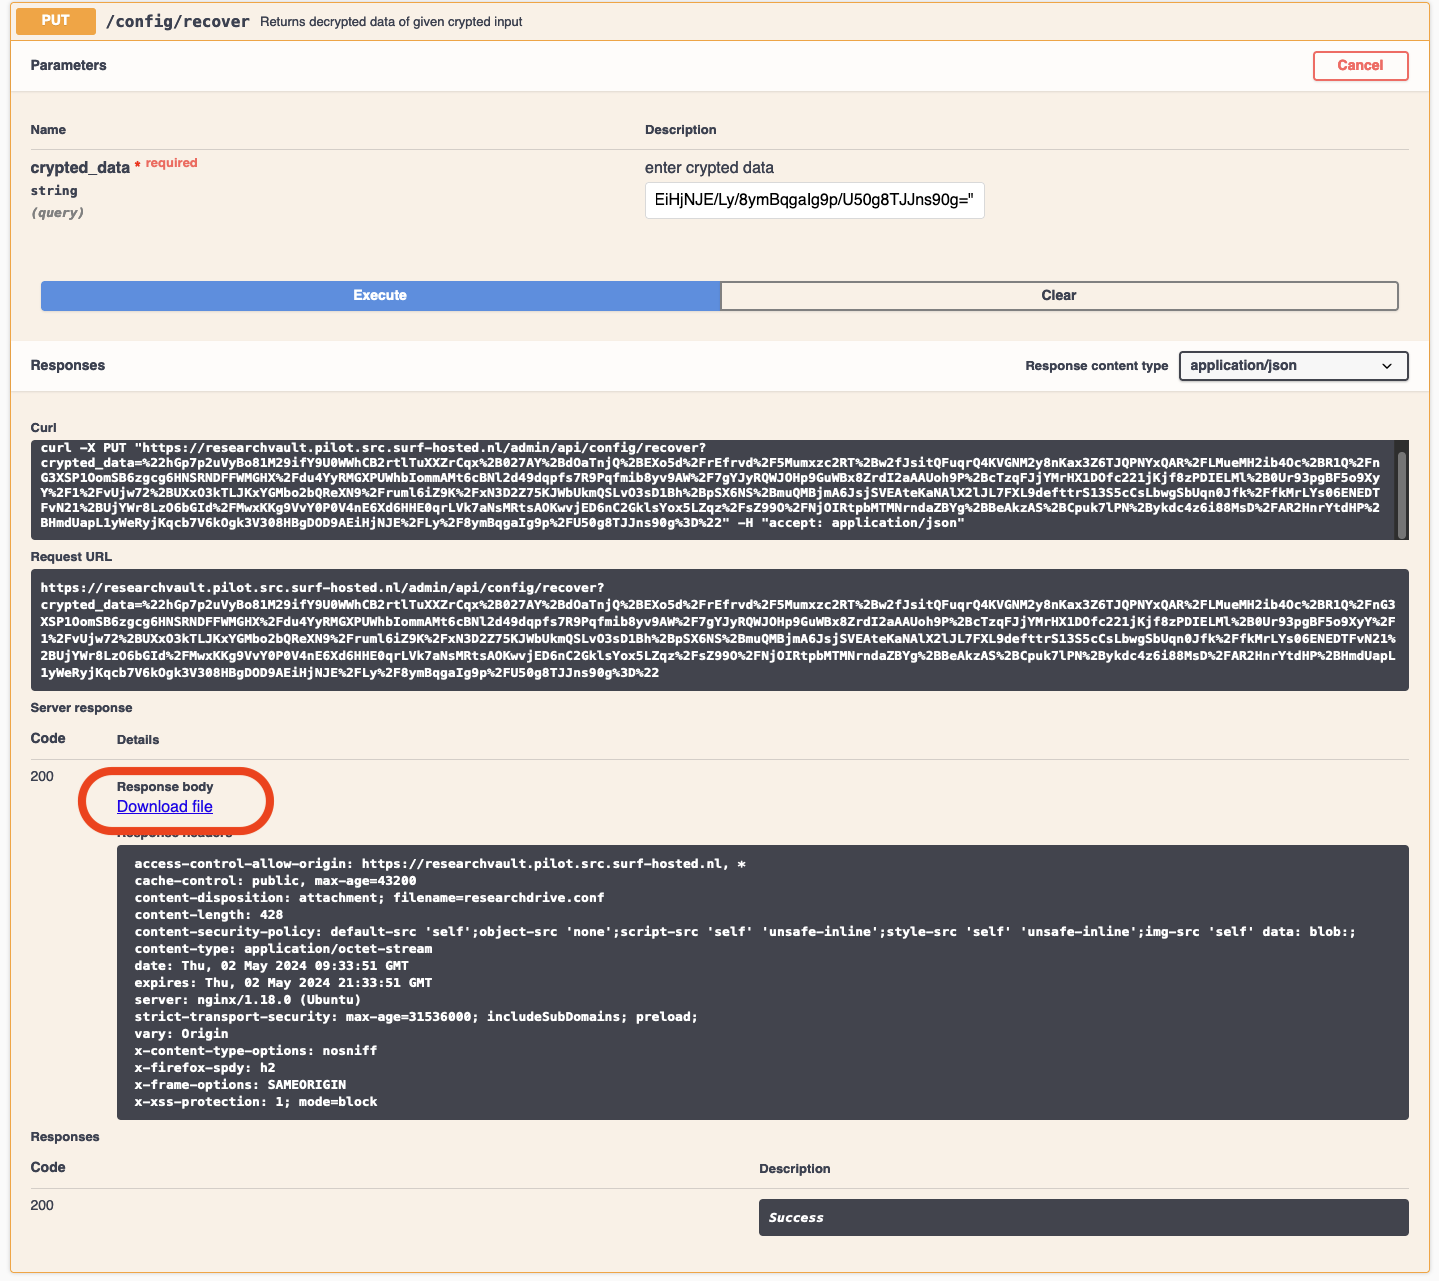The image size is (1439, 1281).
Task: Click the vary: Origin header line
Action: click(x=181, y=1034)
